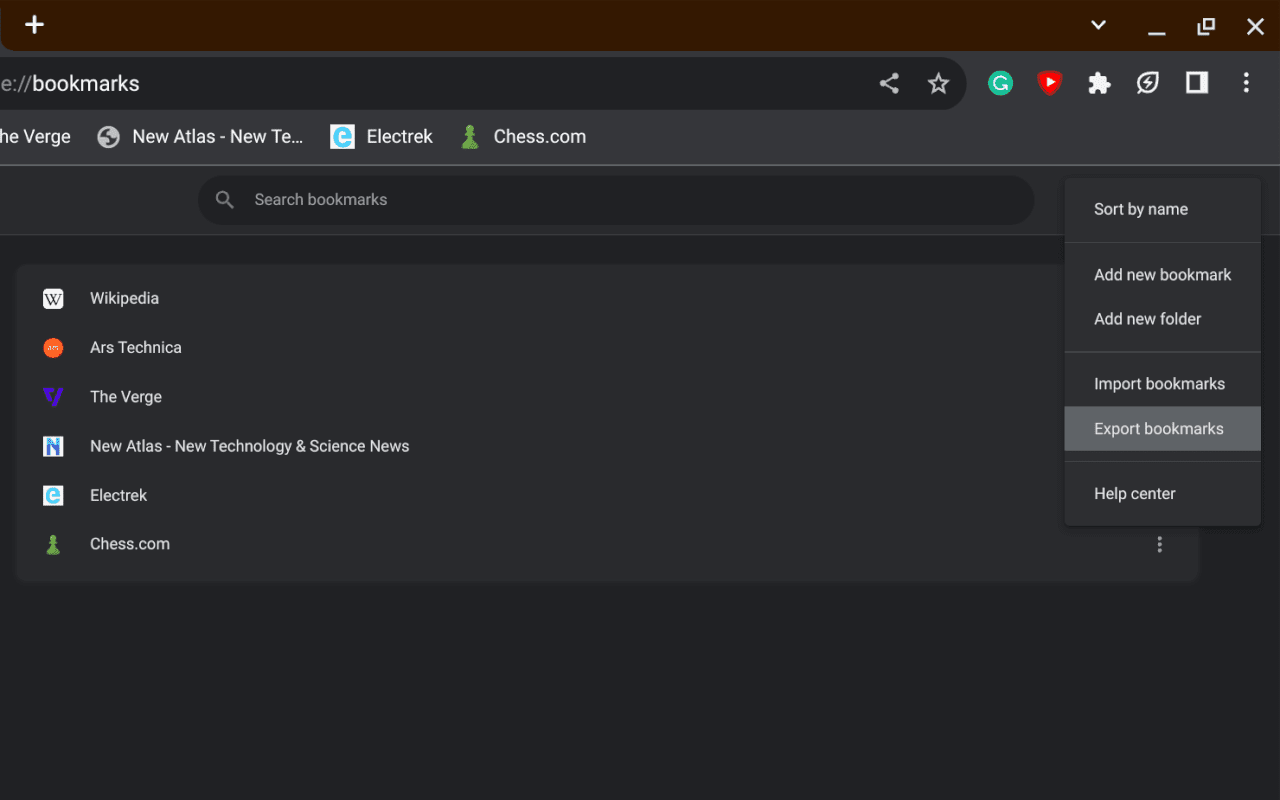Bookmark this tab with the star icon
The height and width of the screenshot is (800, 1280).
coord(938,83)
